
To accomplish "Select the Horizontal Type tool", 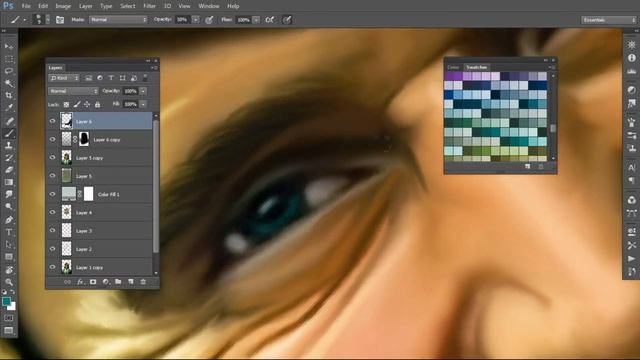I will (x=9, y=232).
